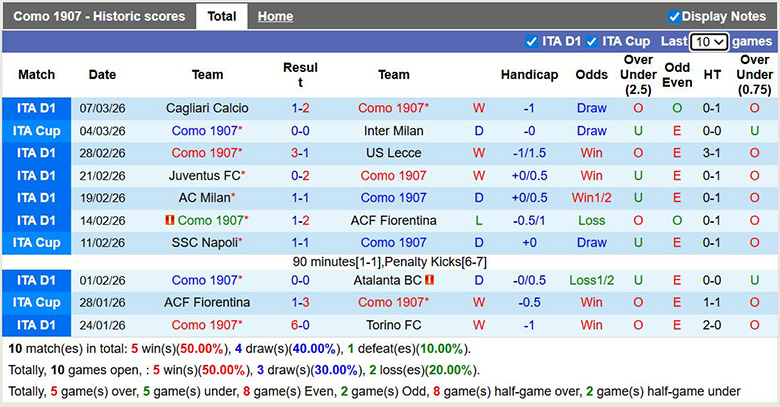The image size is (780, 407).
Task: Click ITA D1 badge on the 07/03/26 row
Action: [37, 108]
